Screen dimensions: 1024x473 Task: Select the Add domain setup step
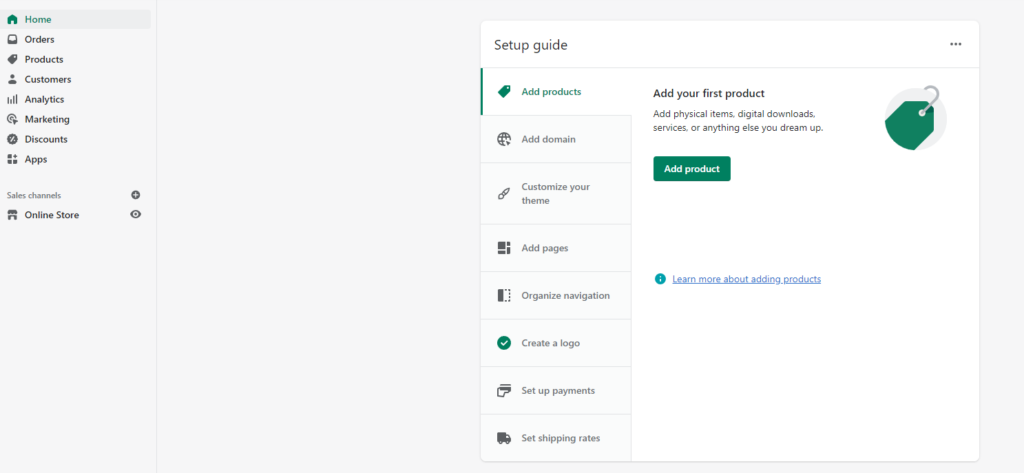pos(556,139)
